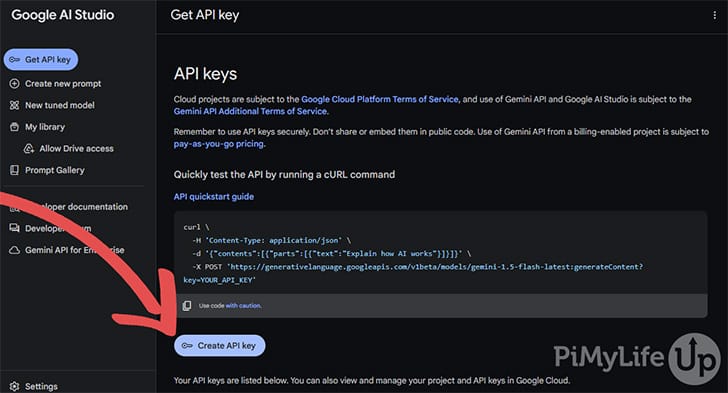Click the copy code icon under cURL snippet
728x393 pixels.
coord(187,306)
